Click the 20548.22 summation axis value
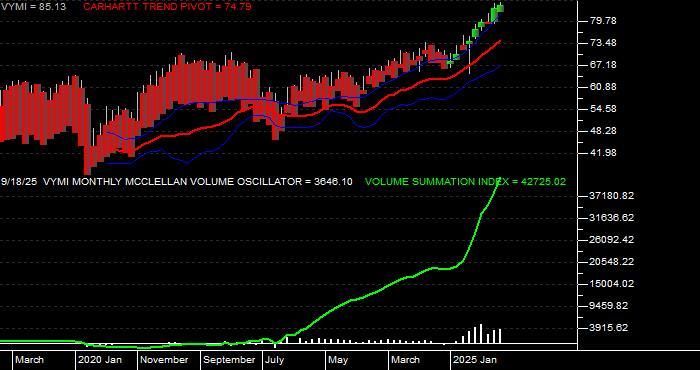The width and height of the screenshot is (700, 370). point(612,262)
